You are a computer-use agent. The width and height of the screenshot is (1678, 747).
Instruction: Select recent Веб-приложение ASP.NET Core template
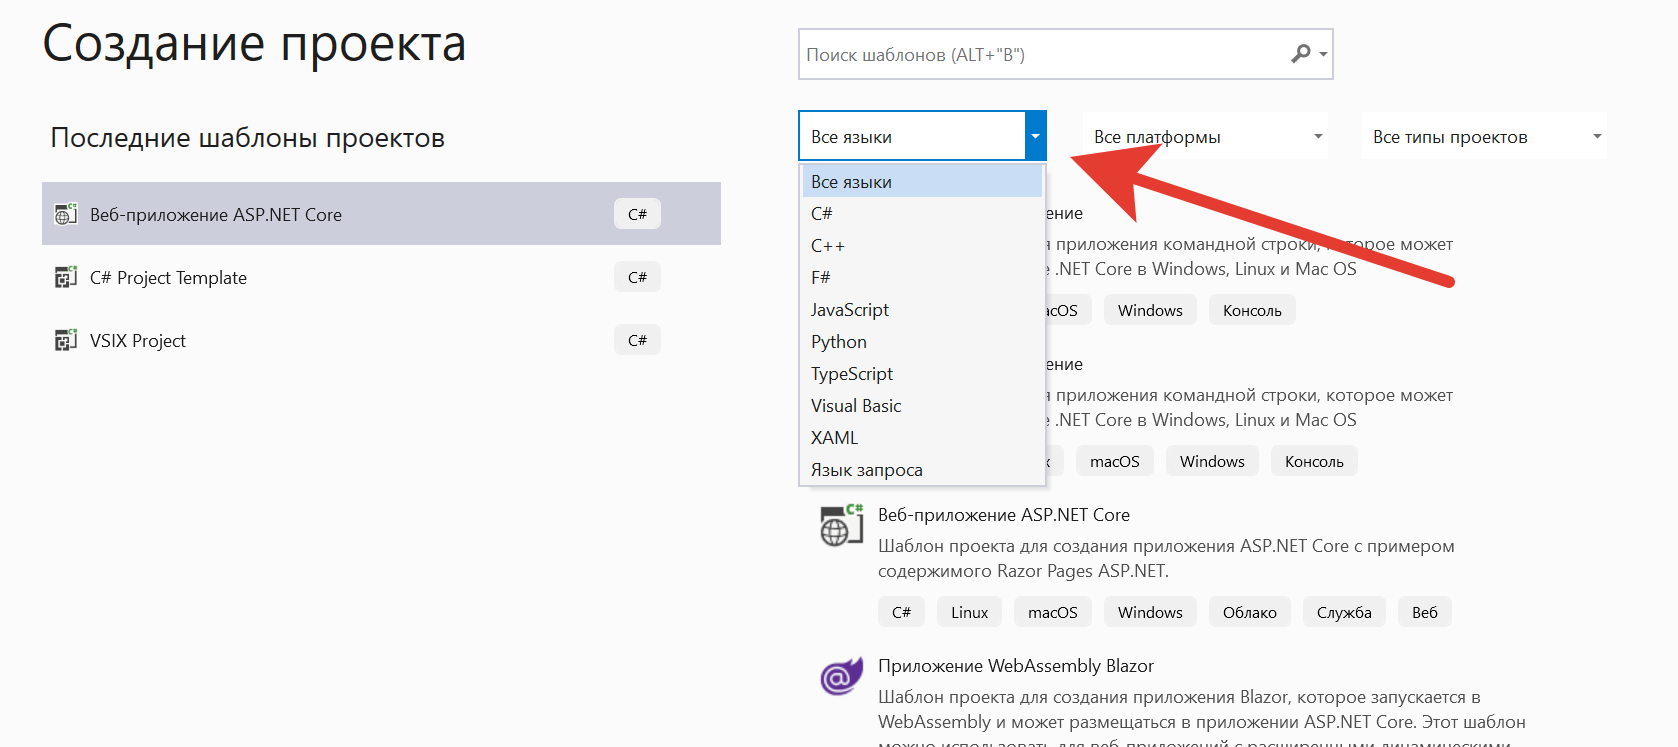[381, 214]
